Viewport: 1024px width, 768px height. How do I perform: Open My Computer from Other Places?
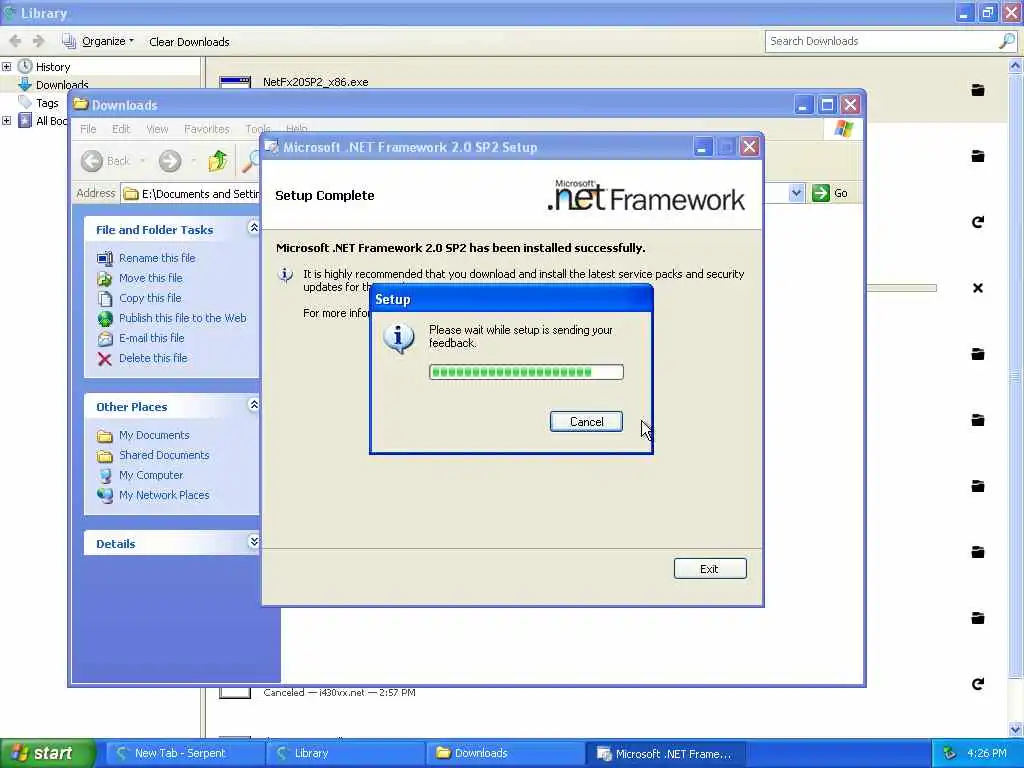[150, 475]
